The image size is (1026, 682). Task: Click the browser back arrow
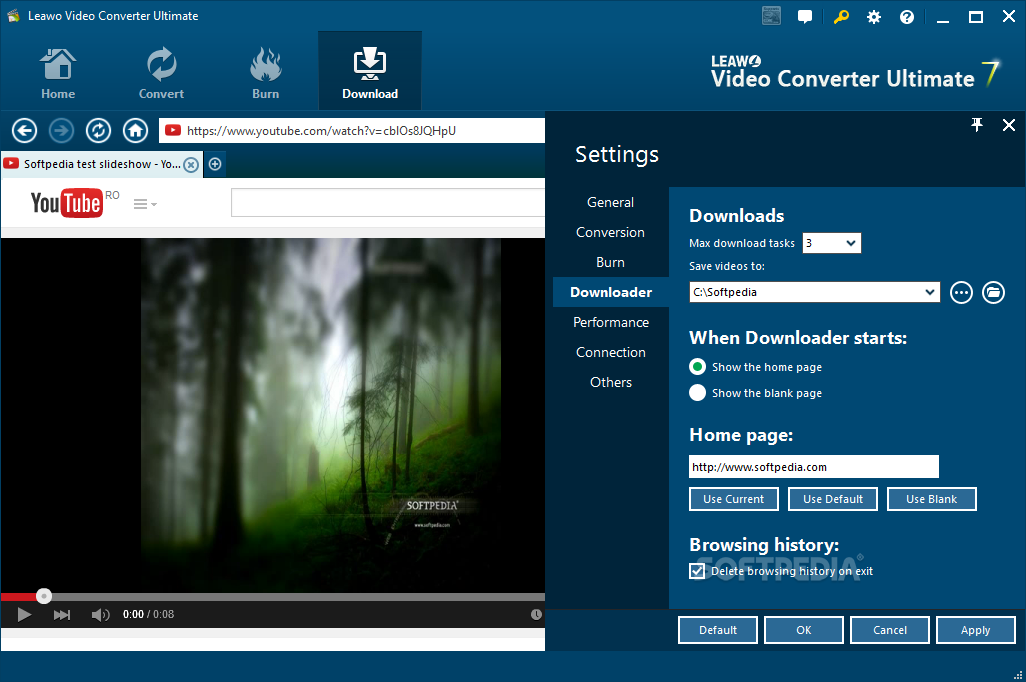pyautogui.click(x=24, y=130)
